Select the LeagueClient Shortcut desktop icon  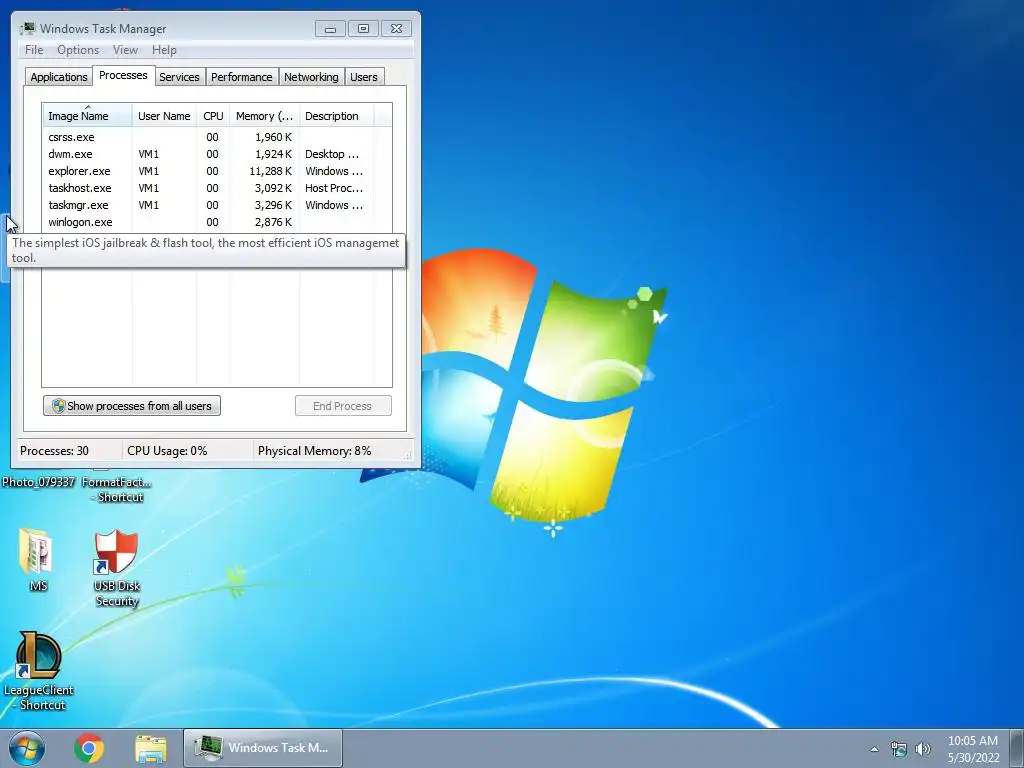coord(39,671)
